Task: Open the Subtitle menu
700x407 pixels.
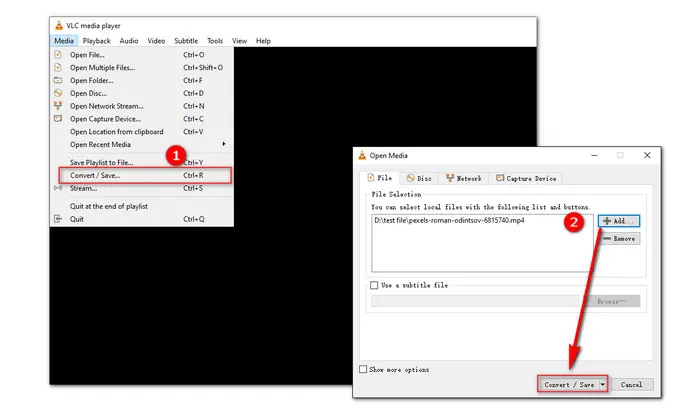Action: click(186, 41)
